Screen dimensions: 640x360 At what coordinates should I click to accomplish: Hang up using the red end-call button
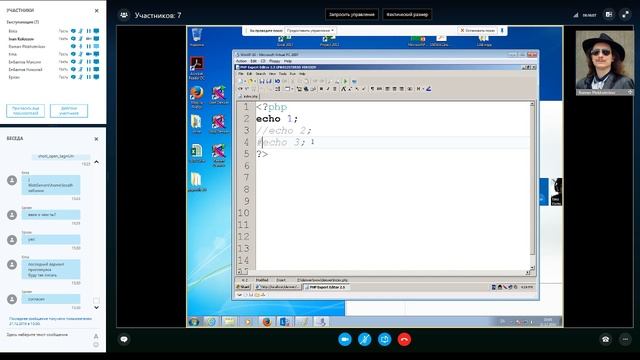(404, 339)
